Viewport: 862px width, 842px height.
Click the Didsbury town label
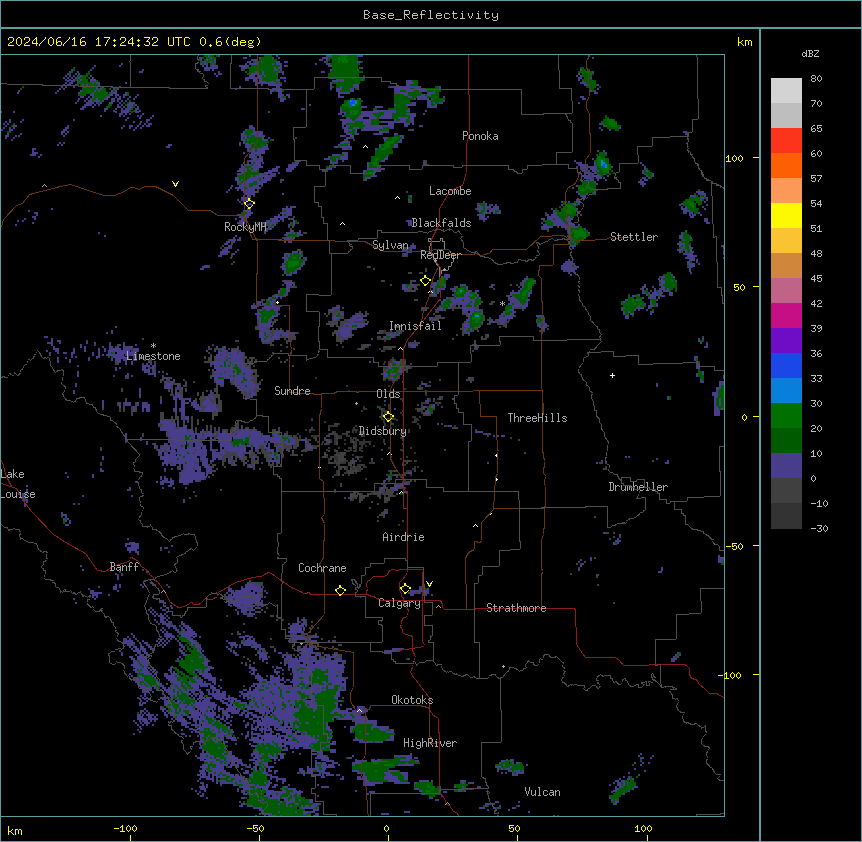(383, 431)
